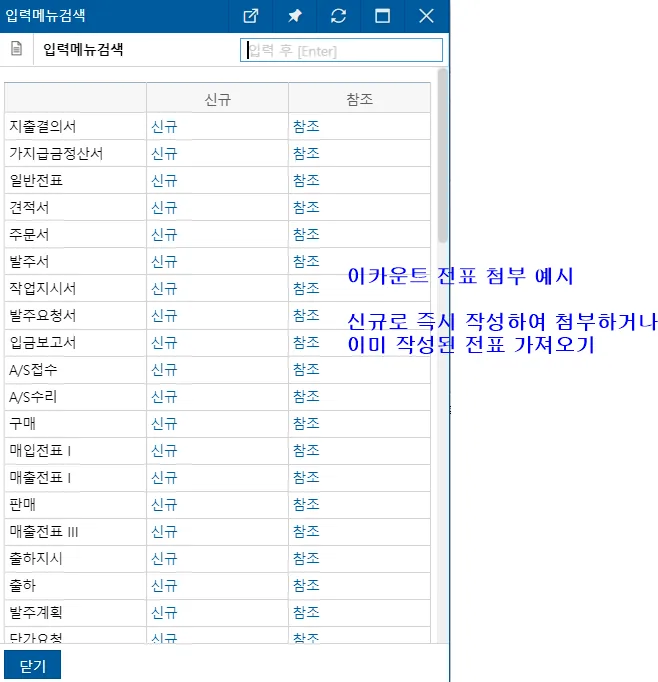This screenshot has width=658, height=682.
Task: Open 신규 for 지출결의서
Action: click(x=164, y=127)
